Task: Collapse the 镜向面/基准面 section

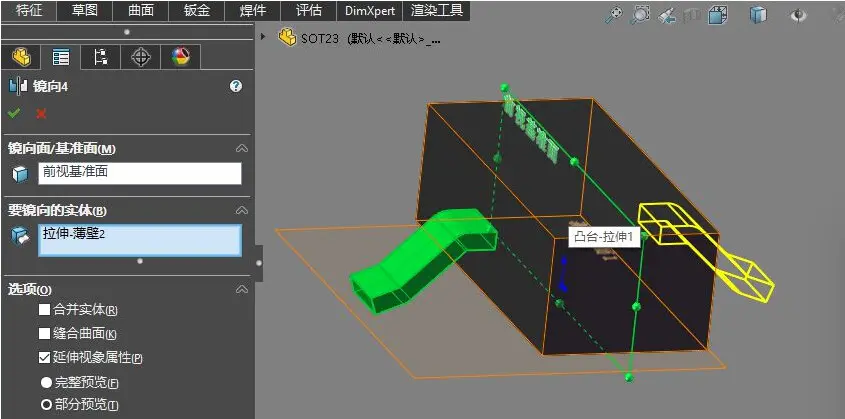Action: [x=242, y=149]
